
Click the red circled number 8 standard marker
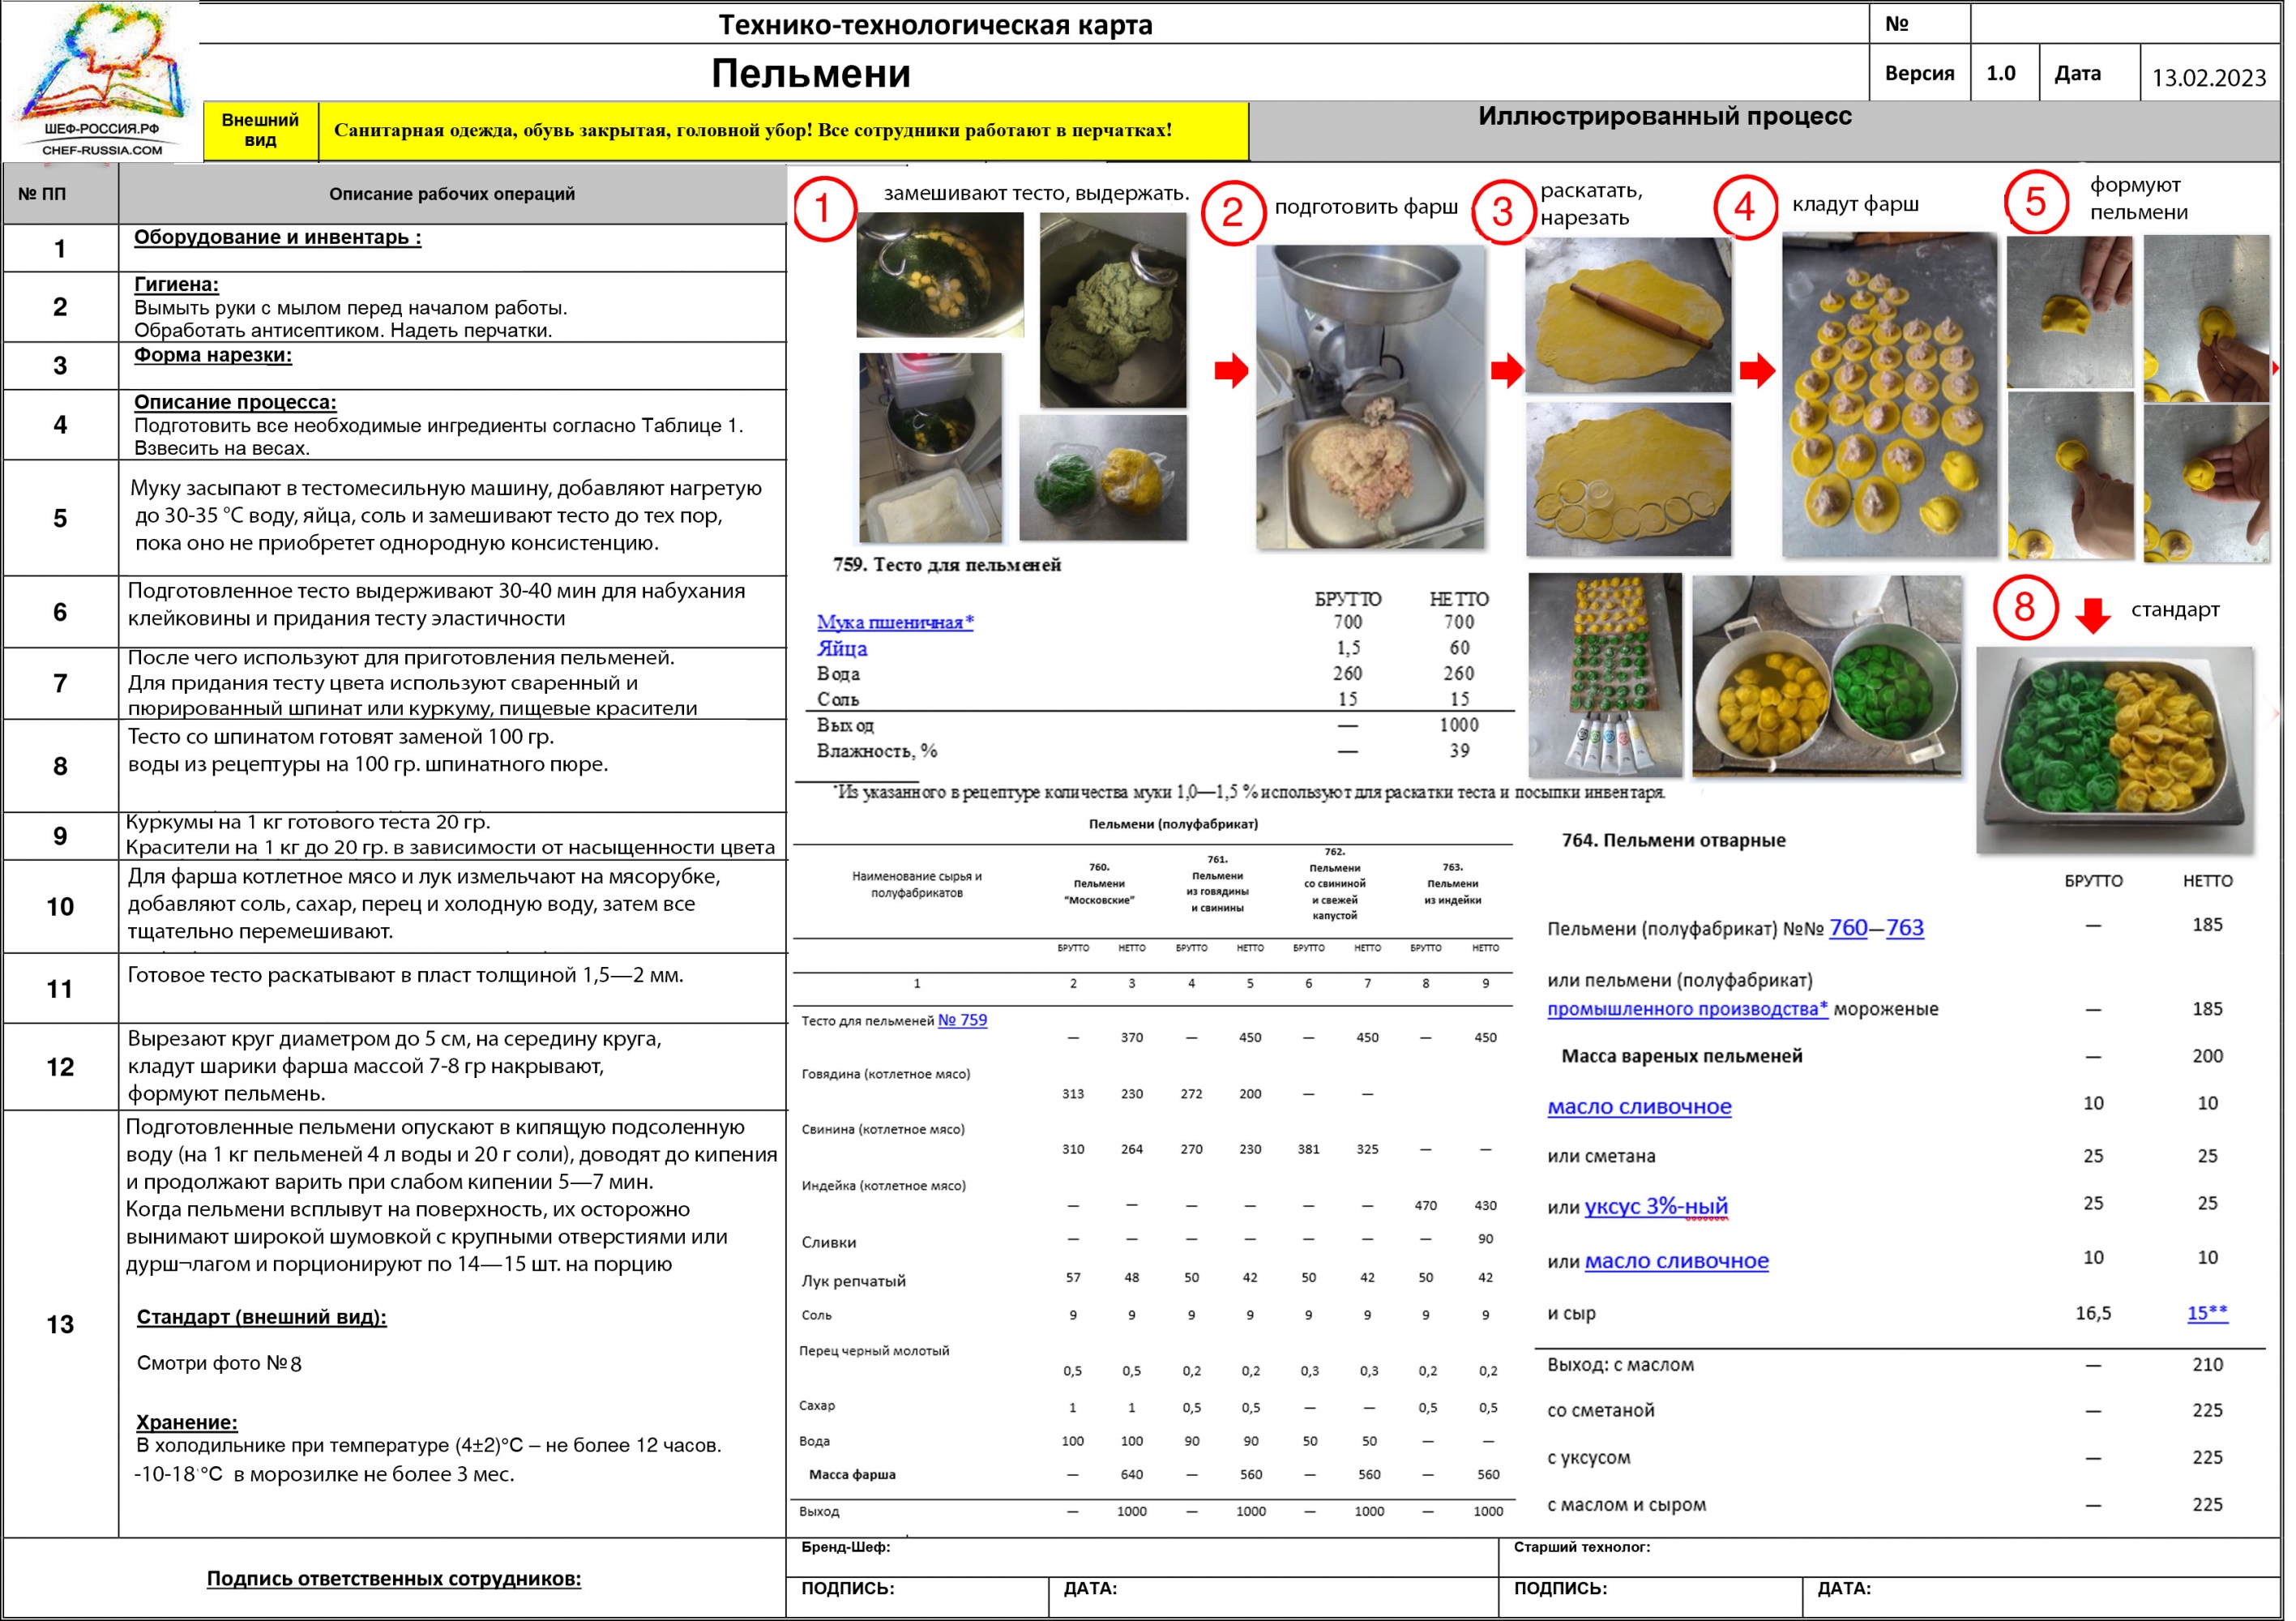tap(2026, 607)
